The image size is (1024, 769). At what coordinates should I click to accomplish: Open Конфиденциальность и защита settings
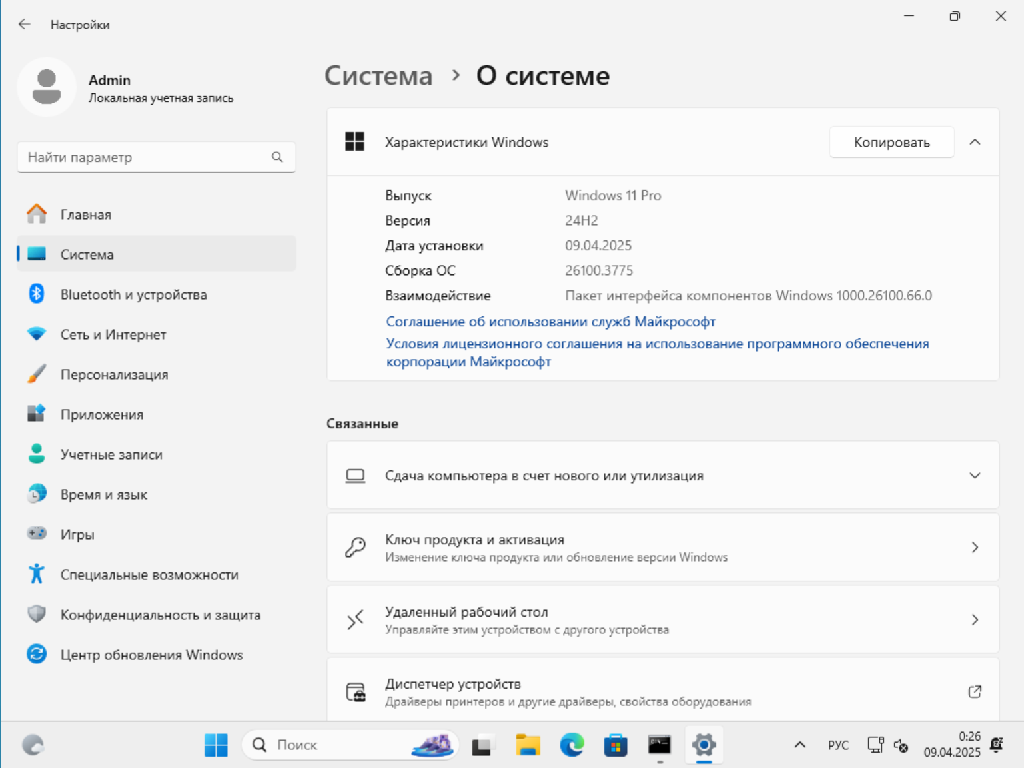(156, 614)
